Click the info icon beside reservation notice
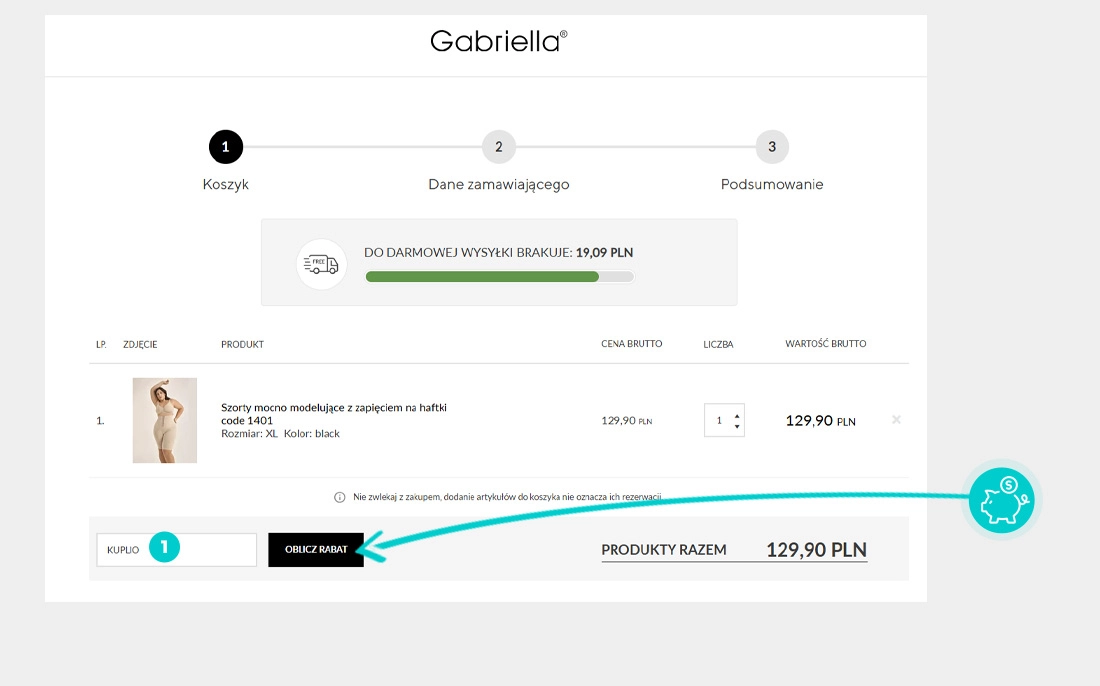This screenshot has height=686, width=1100. (340, 497)
